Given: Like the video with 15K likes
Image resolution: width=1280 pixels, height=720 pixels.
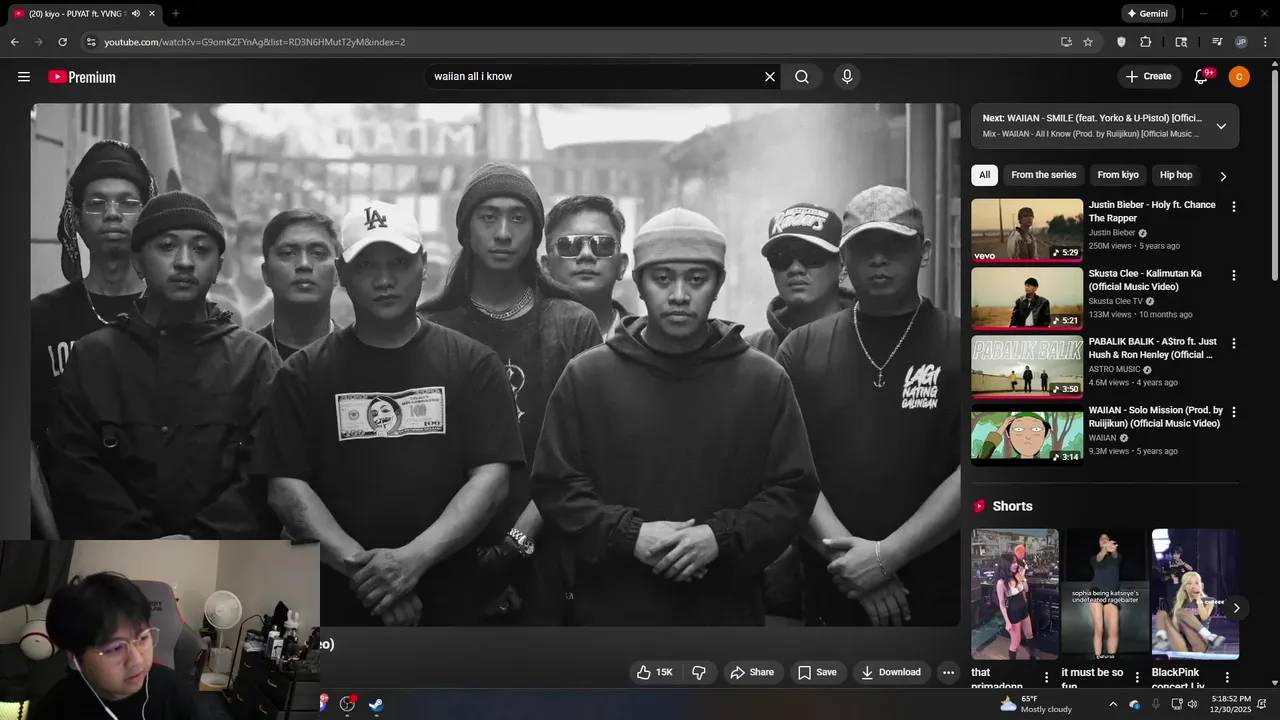Looking at the screenshot, I should tap(655, 673).
